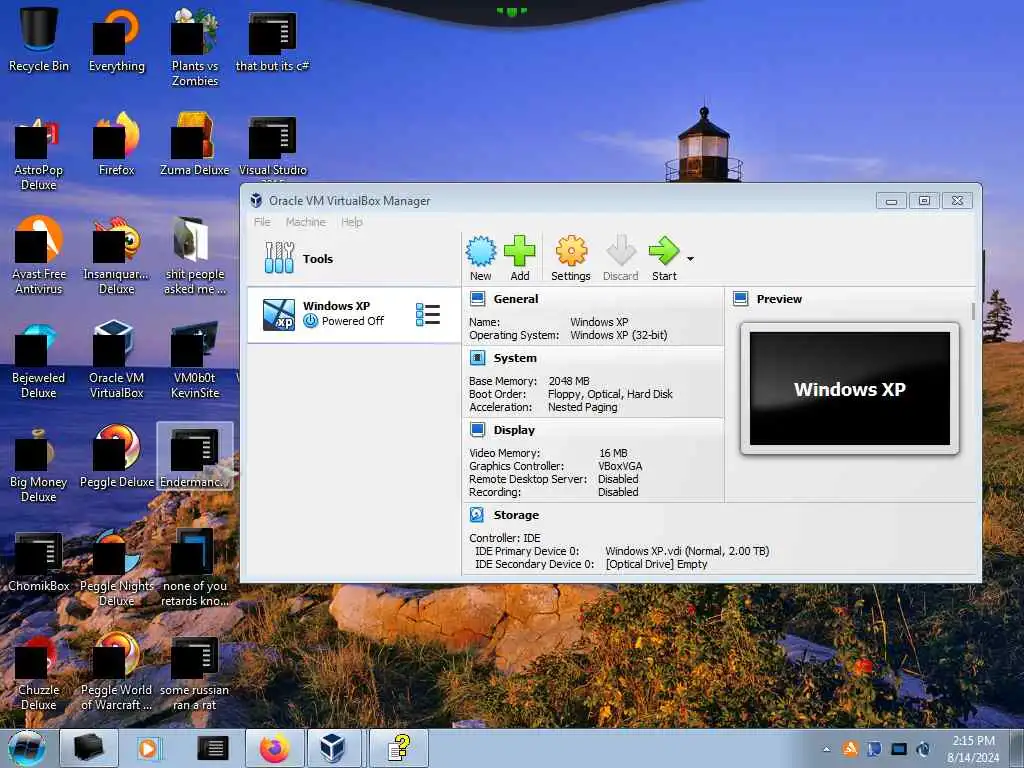Click '[Optical Drive] Empty' storage entry
Image resolution: width=1024 pixels, height=768 pixels.
(656, 564)
